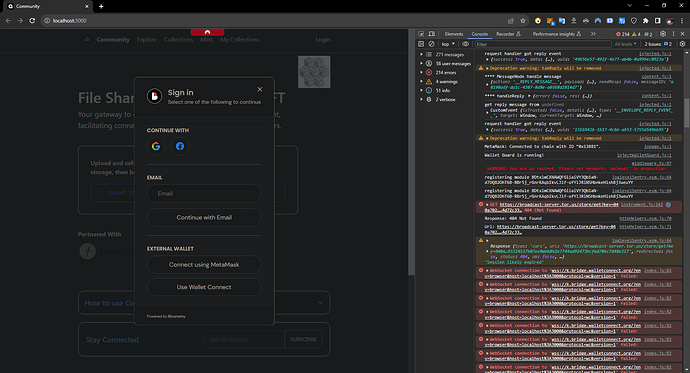Toggle the console sidebar panel icon
Viewport: 690px width, 373px height.
pyautogui.click(x=421, y=44)
